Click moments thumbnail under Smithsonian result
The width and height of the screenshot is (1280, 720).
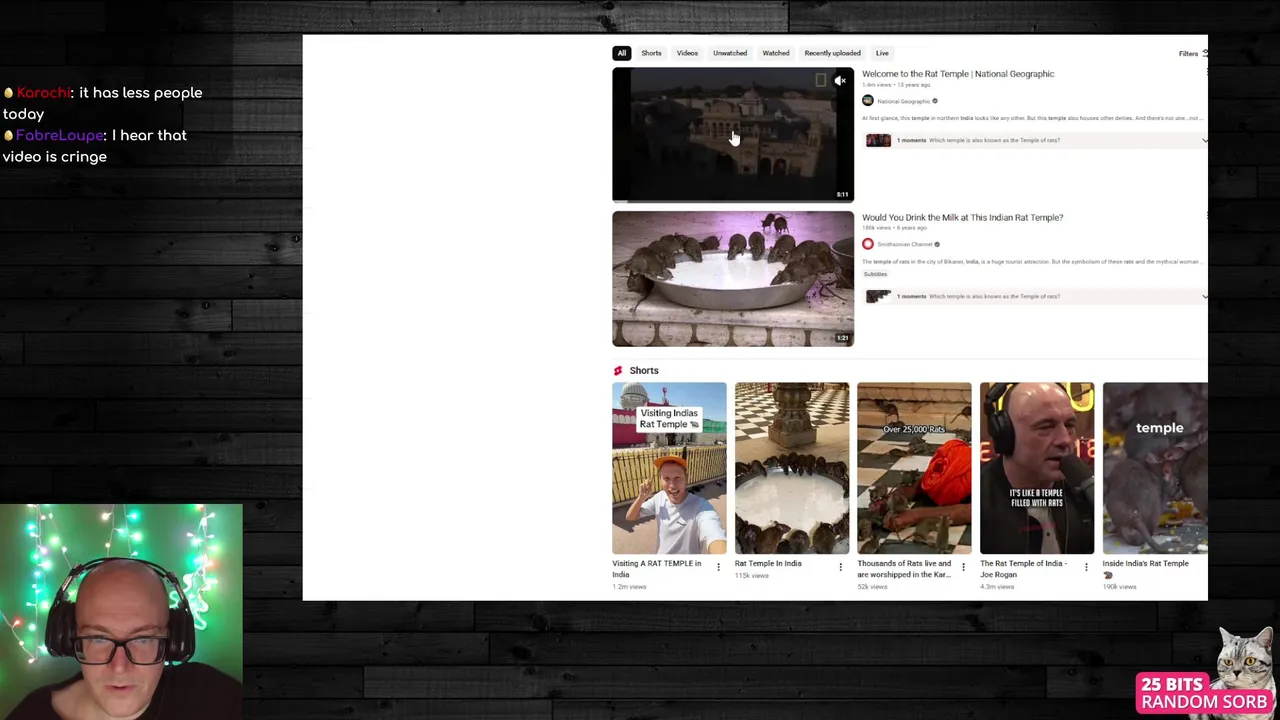pyautogui.click(x=878, y=296)
